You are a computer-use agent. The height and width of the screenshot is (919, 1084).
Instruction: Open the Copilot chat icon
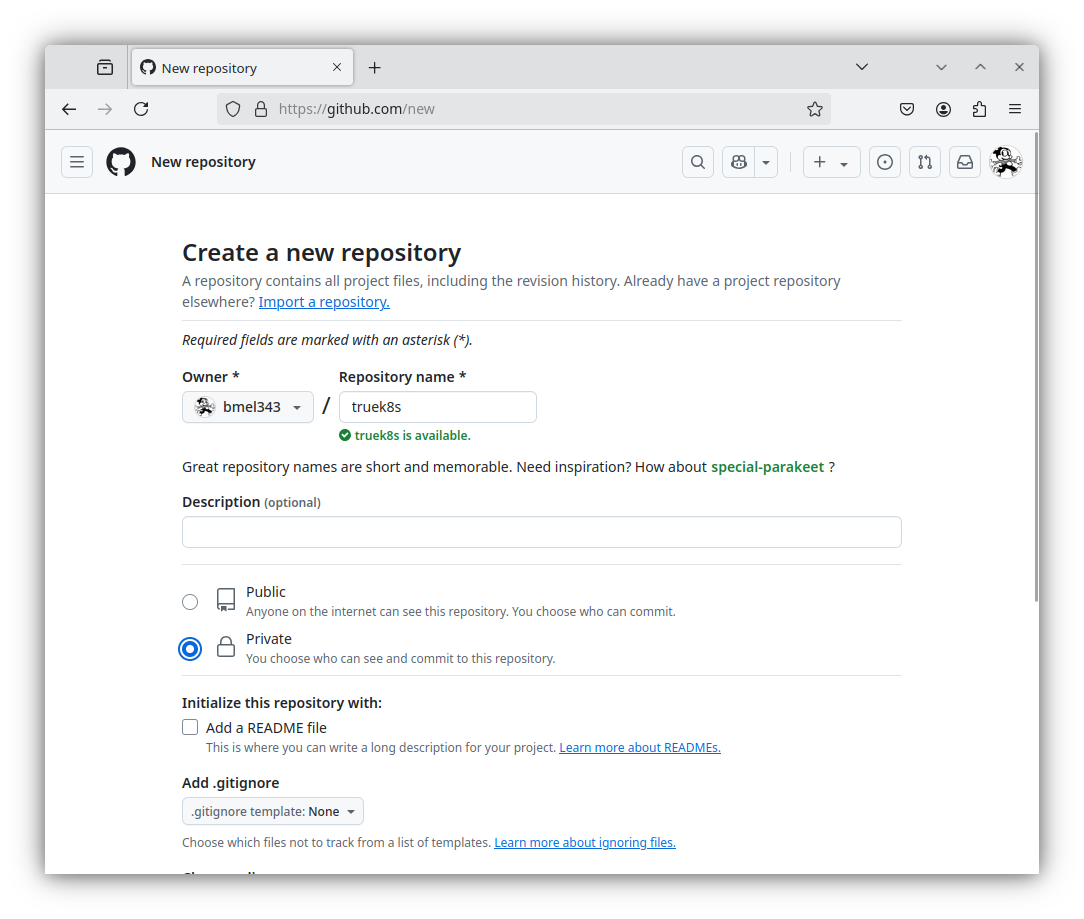point(739,162)
